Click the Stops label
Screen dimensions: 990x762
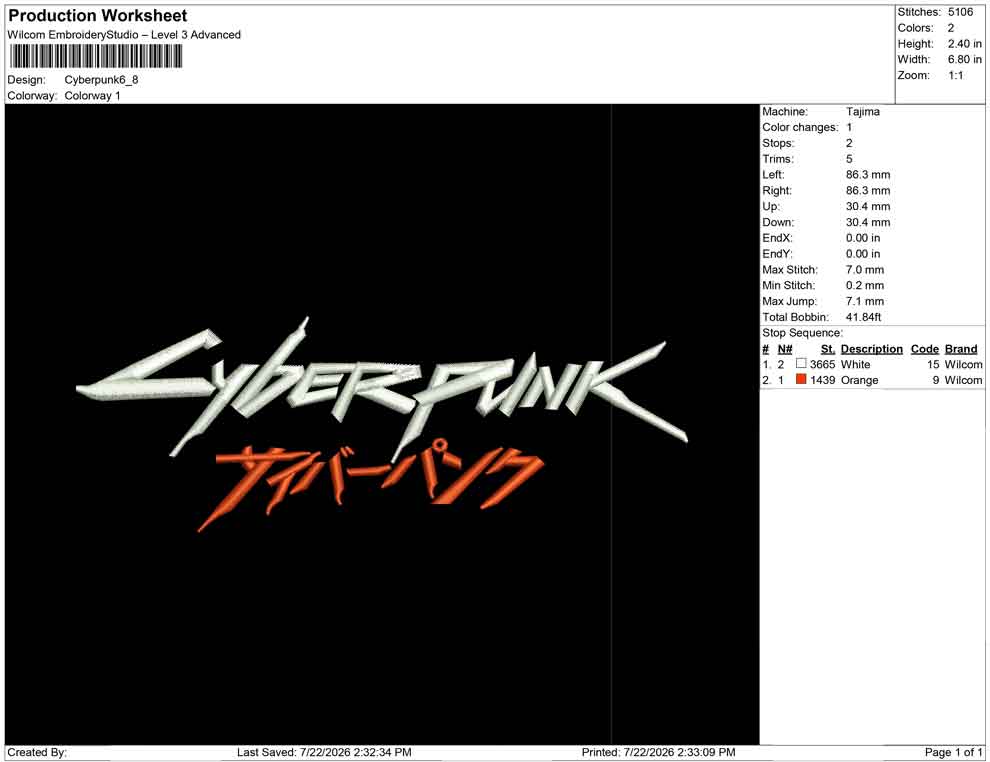778,143
